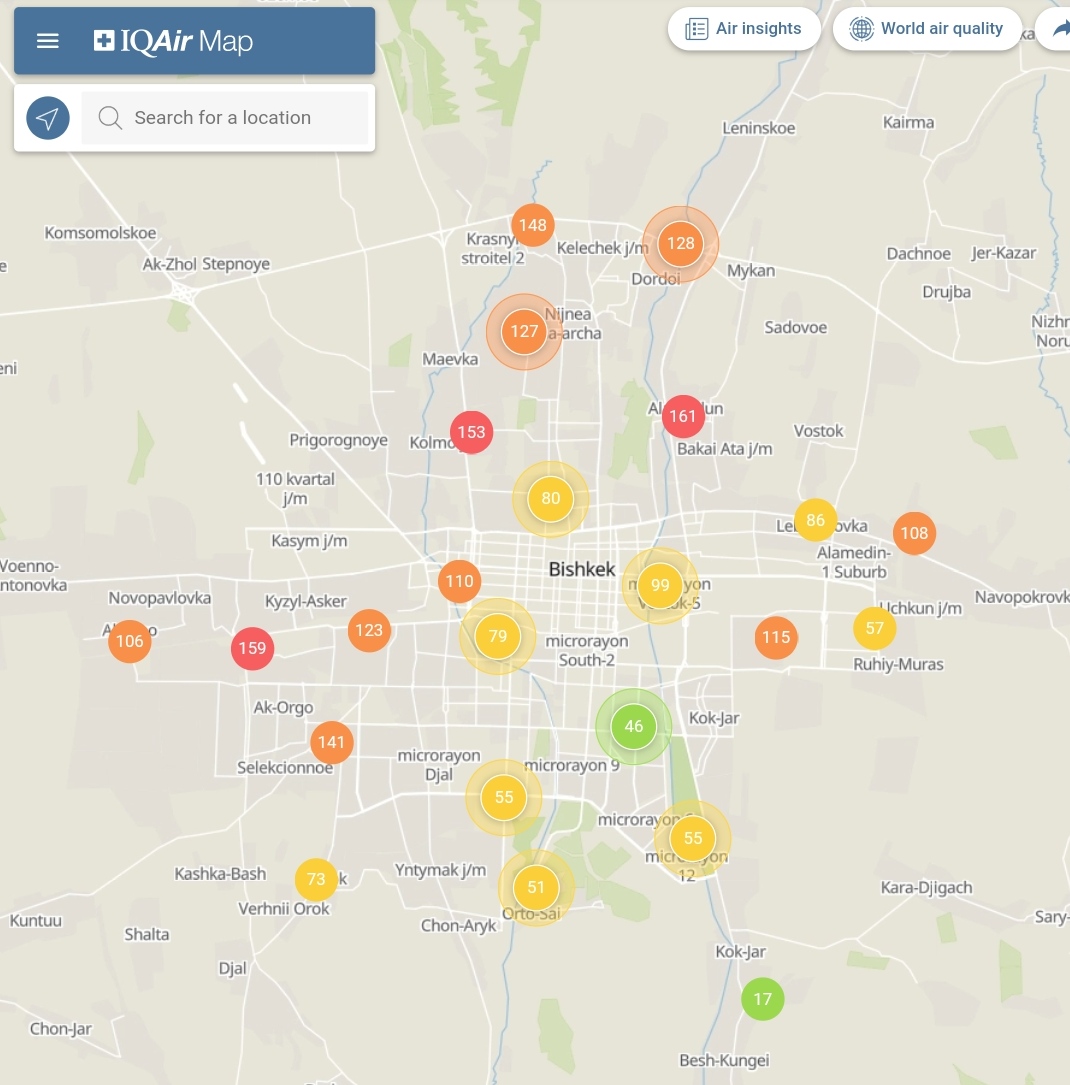
Task: Select the red 153 AQI marker
Action: (471, 432)
